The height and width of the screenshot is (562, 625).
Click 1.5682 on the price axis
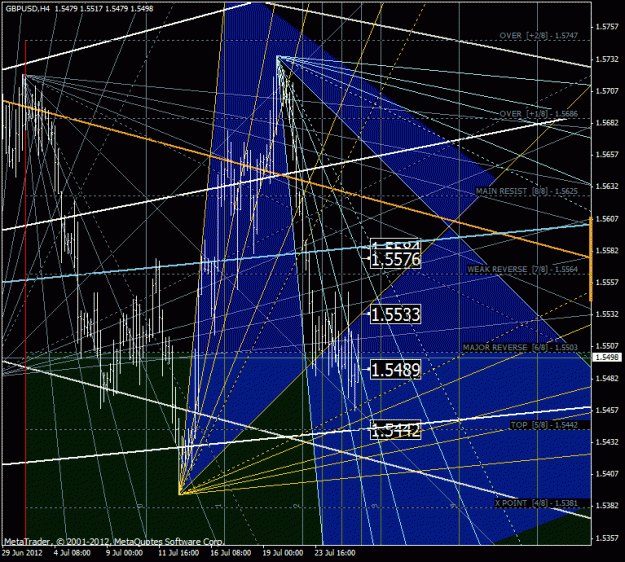607,123
